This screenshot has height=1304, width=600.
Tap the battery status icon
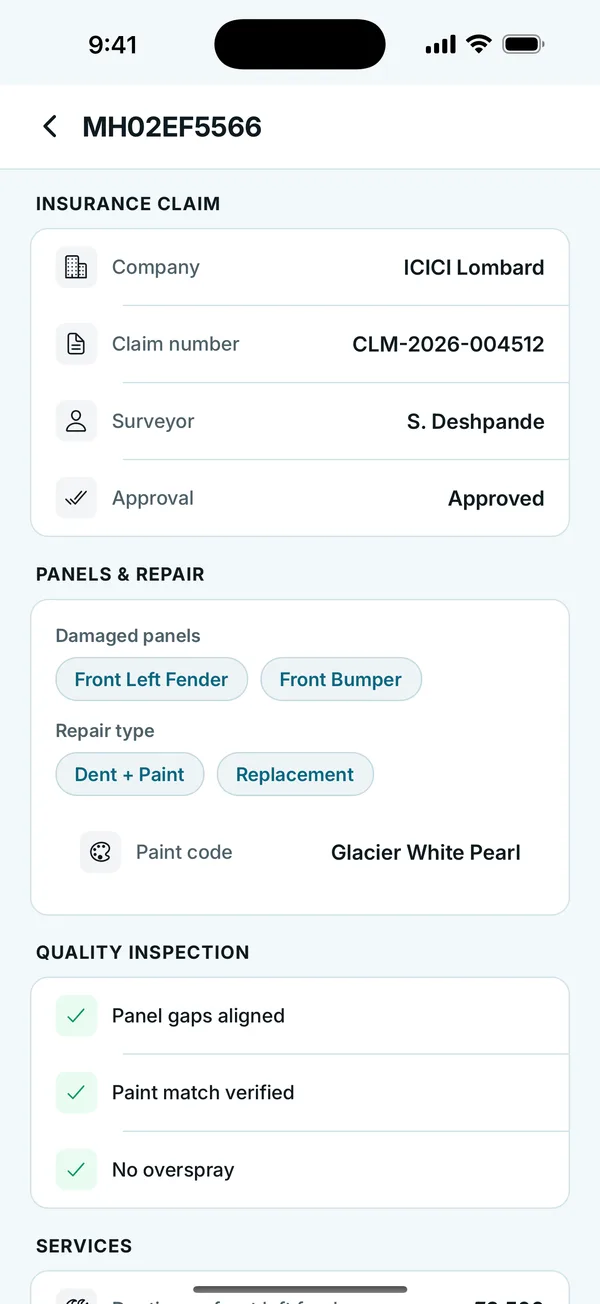[523, 44]
